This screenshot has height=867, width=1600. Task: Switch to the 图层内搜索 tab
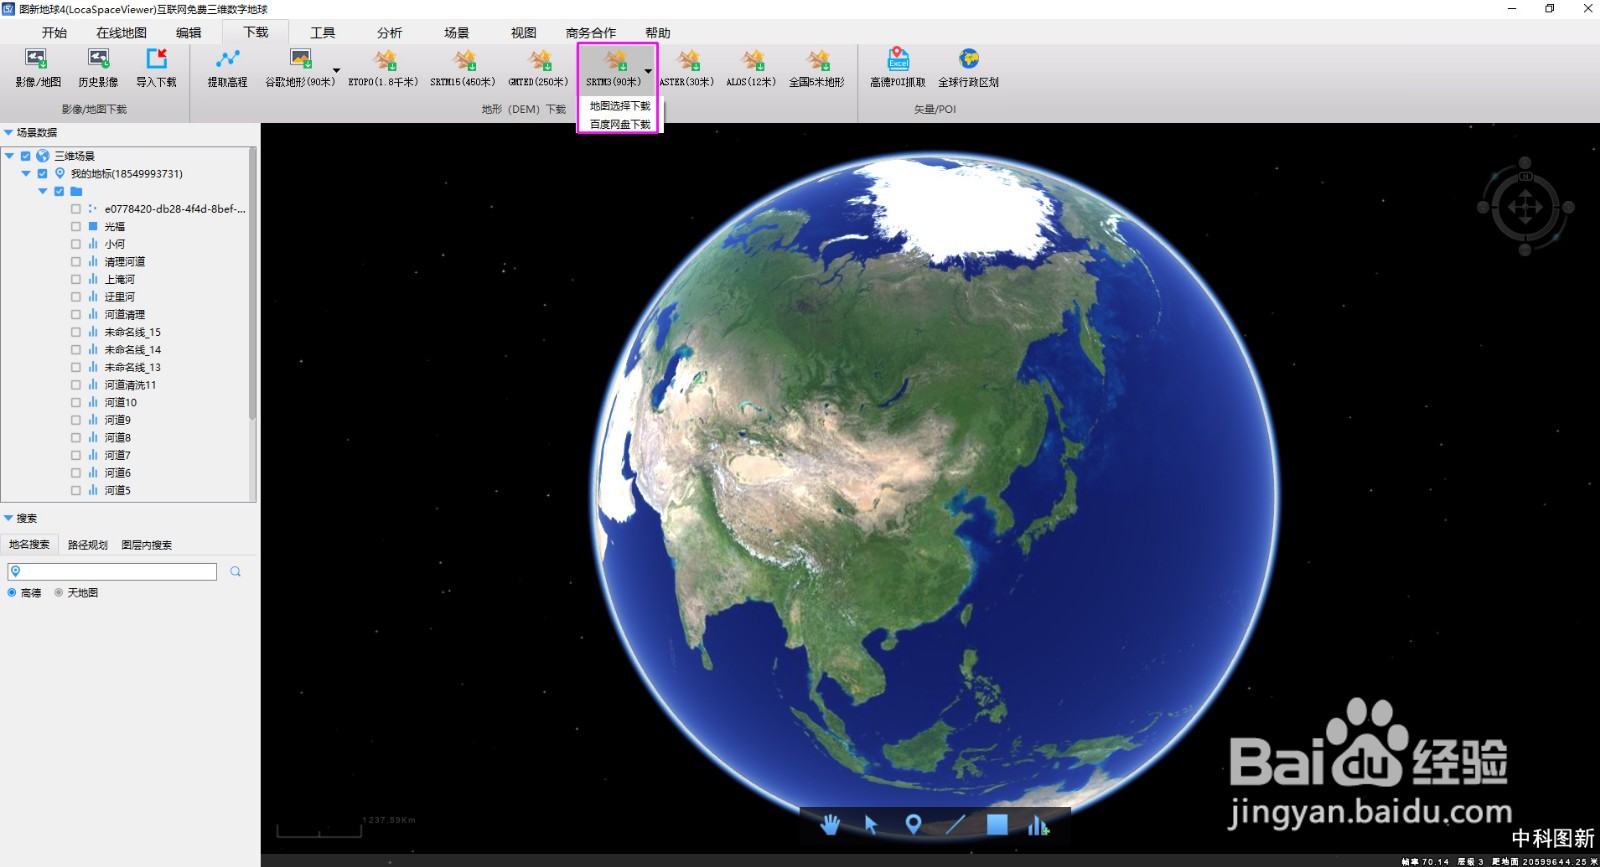pos(147,545)
